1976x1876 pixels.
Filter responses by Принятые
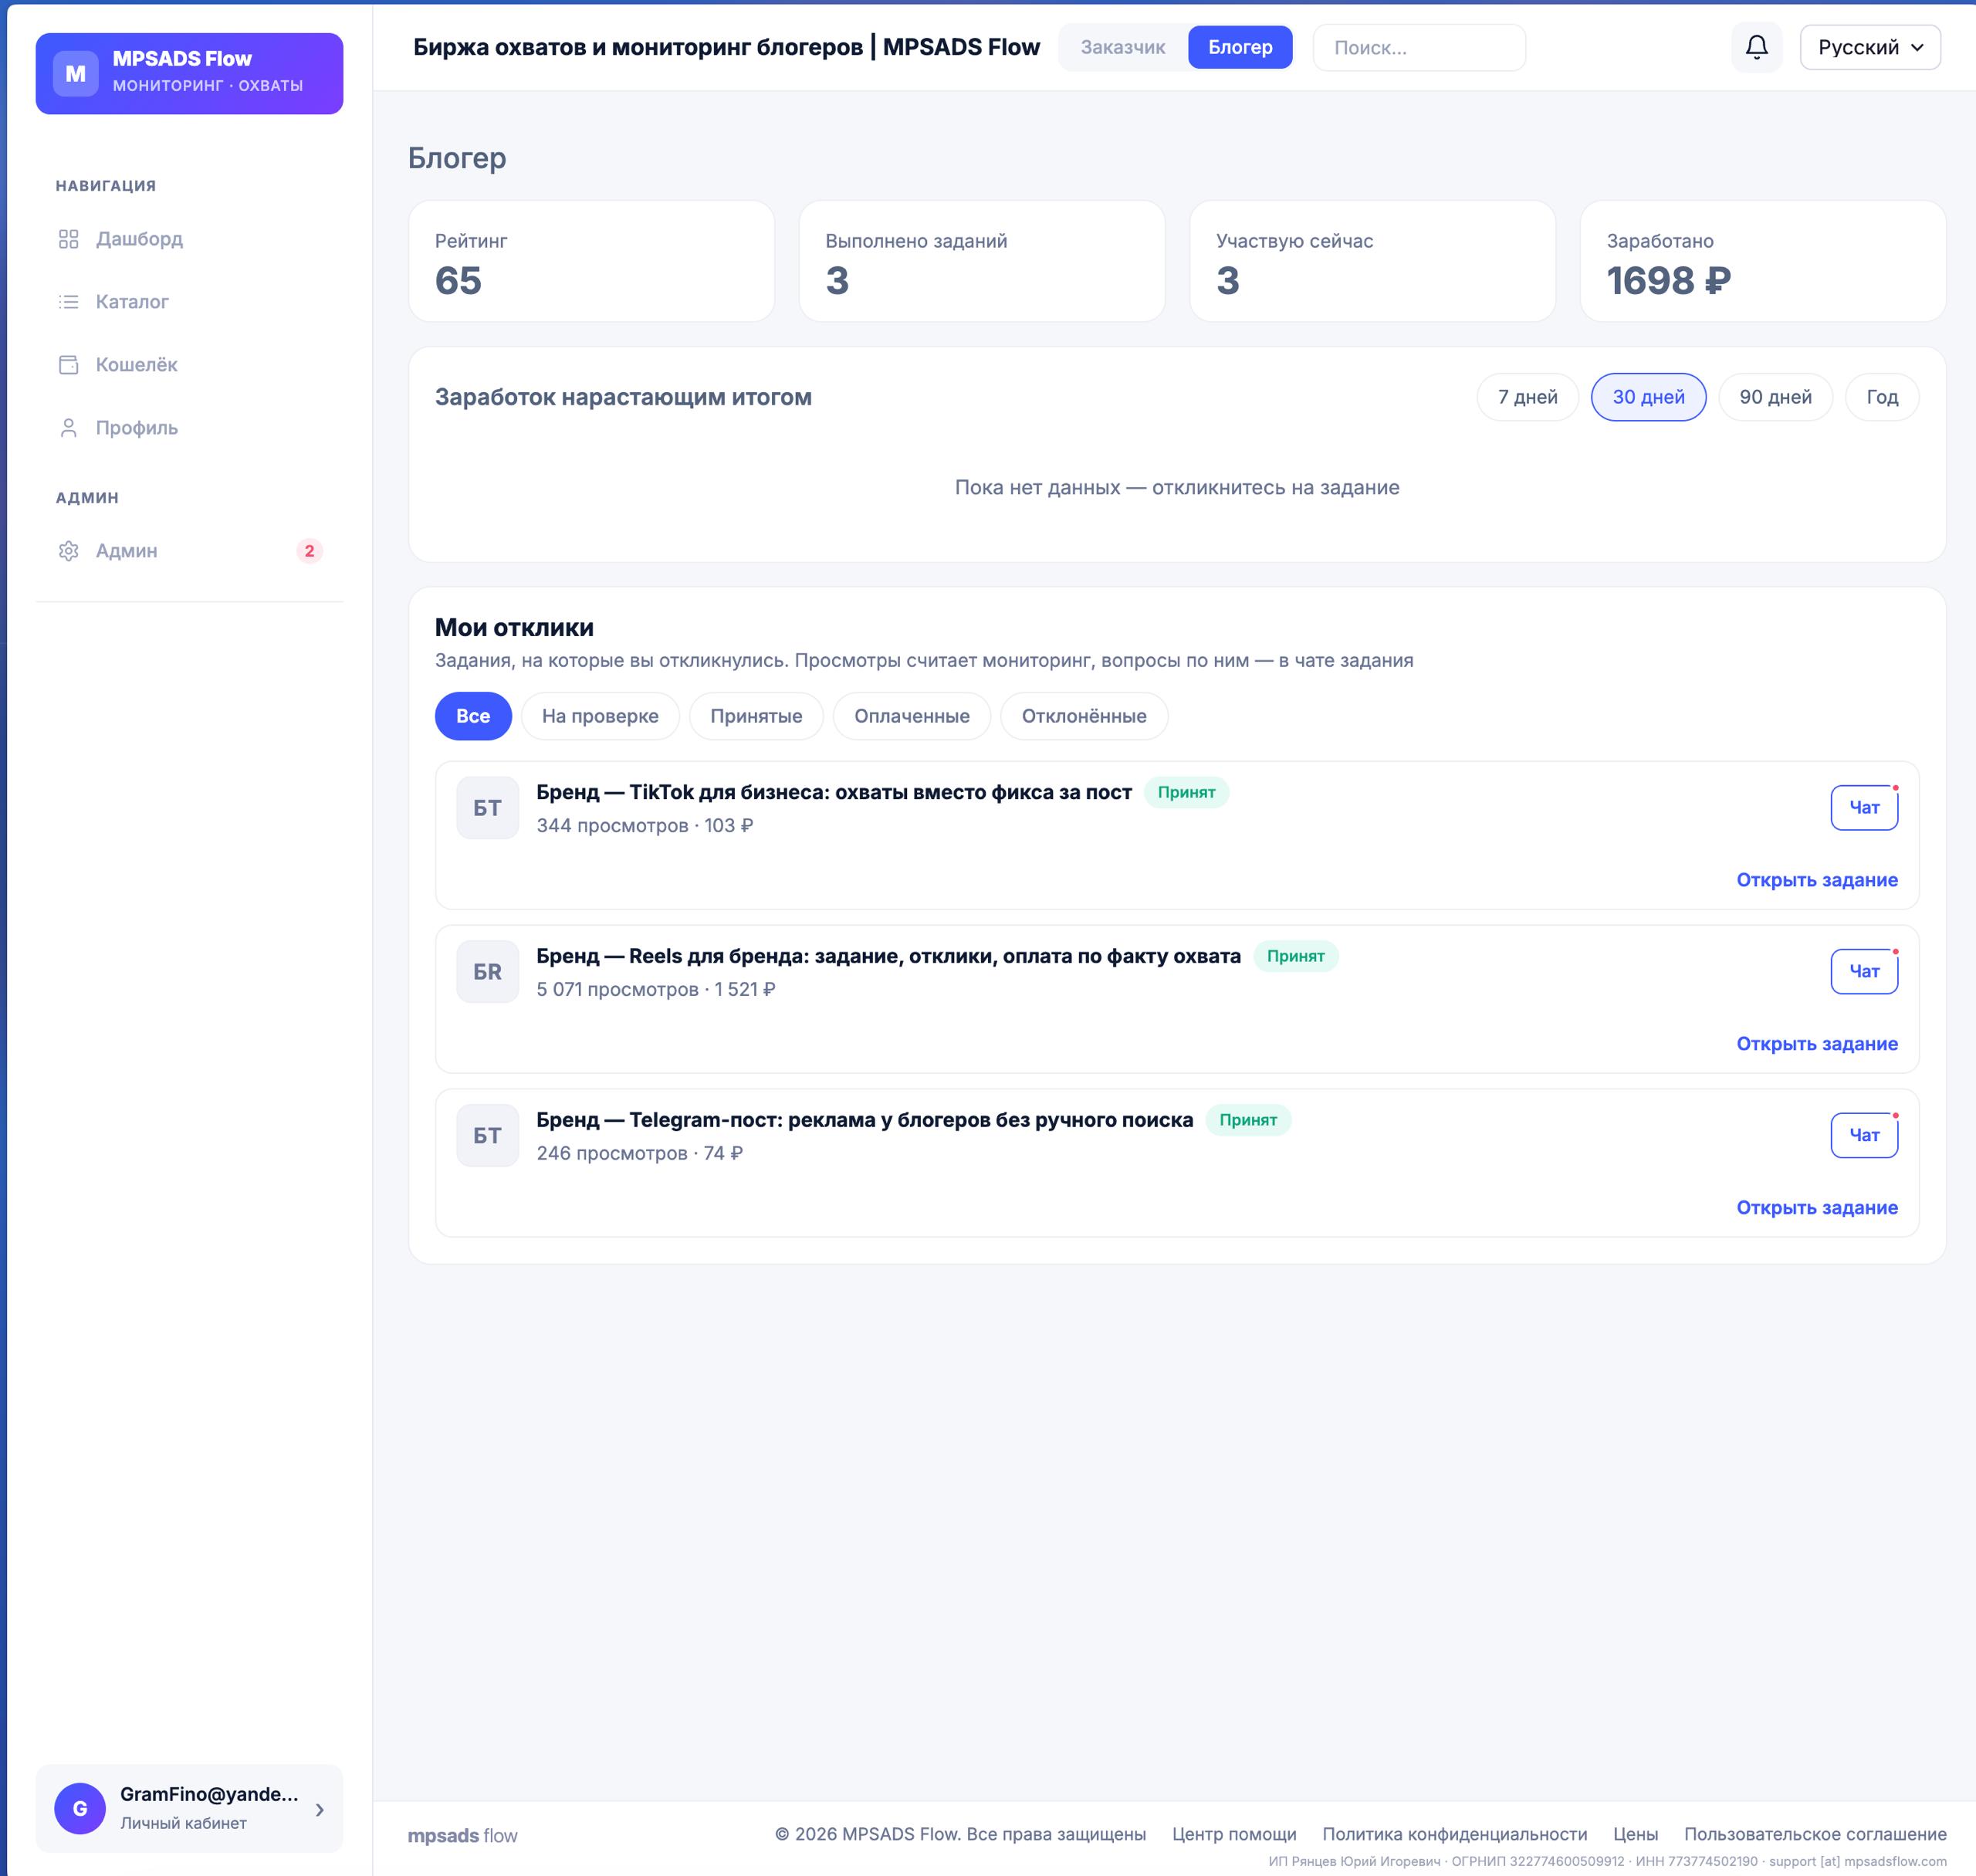click(x=756, y=716)
